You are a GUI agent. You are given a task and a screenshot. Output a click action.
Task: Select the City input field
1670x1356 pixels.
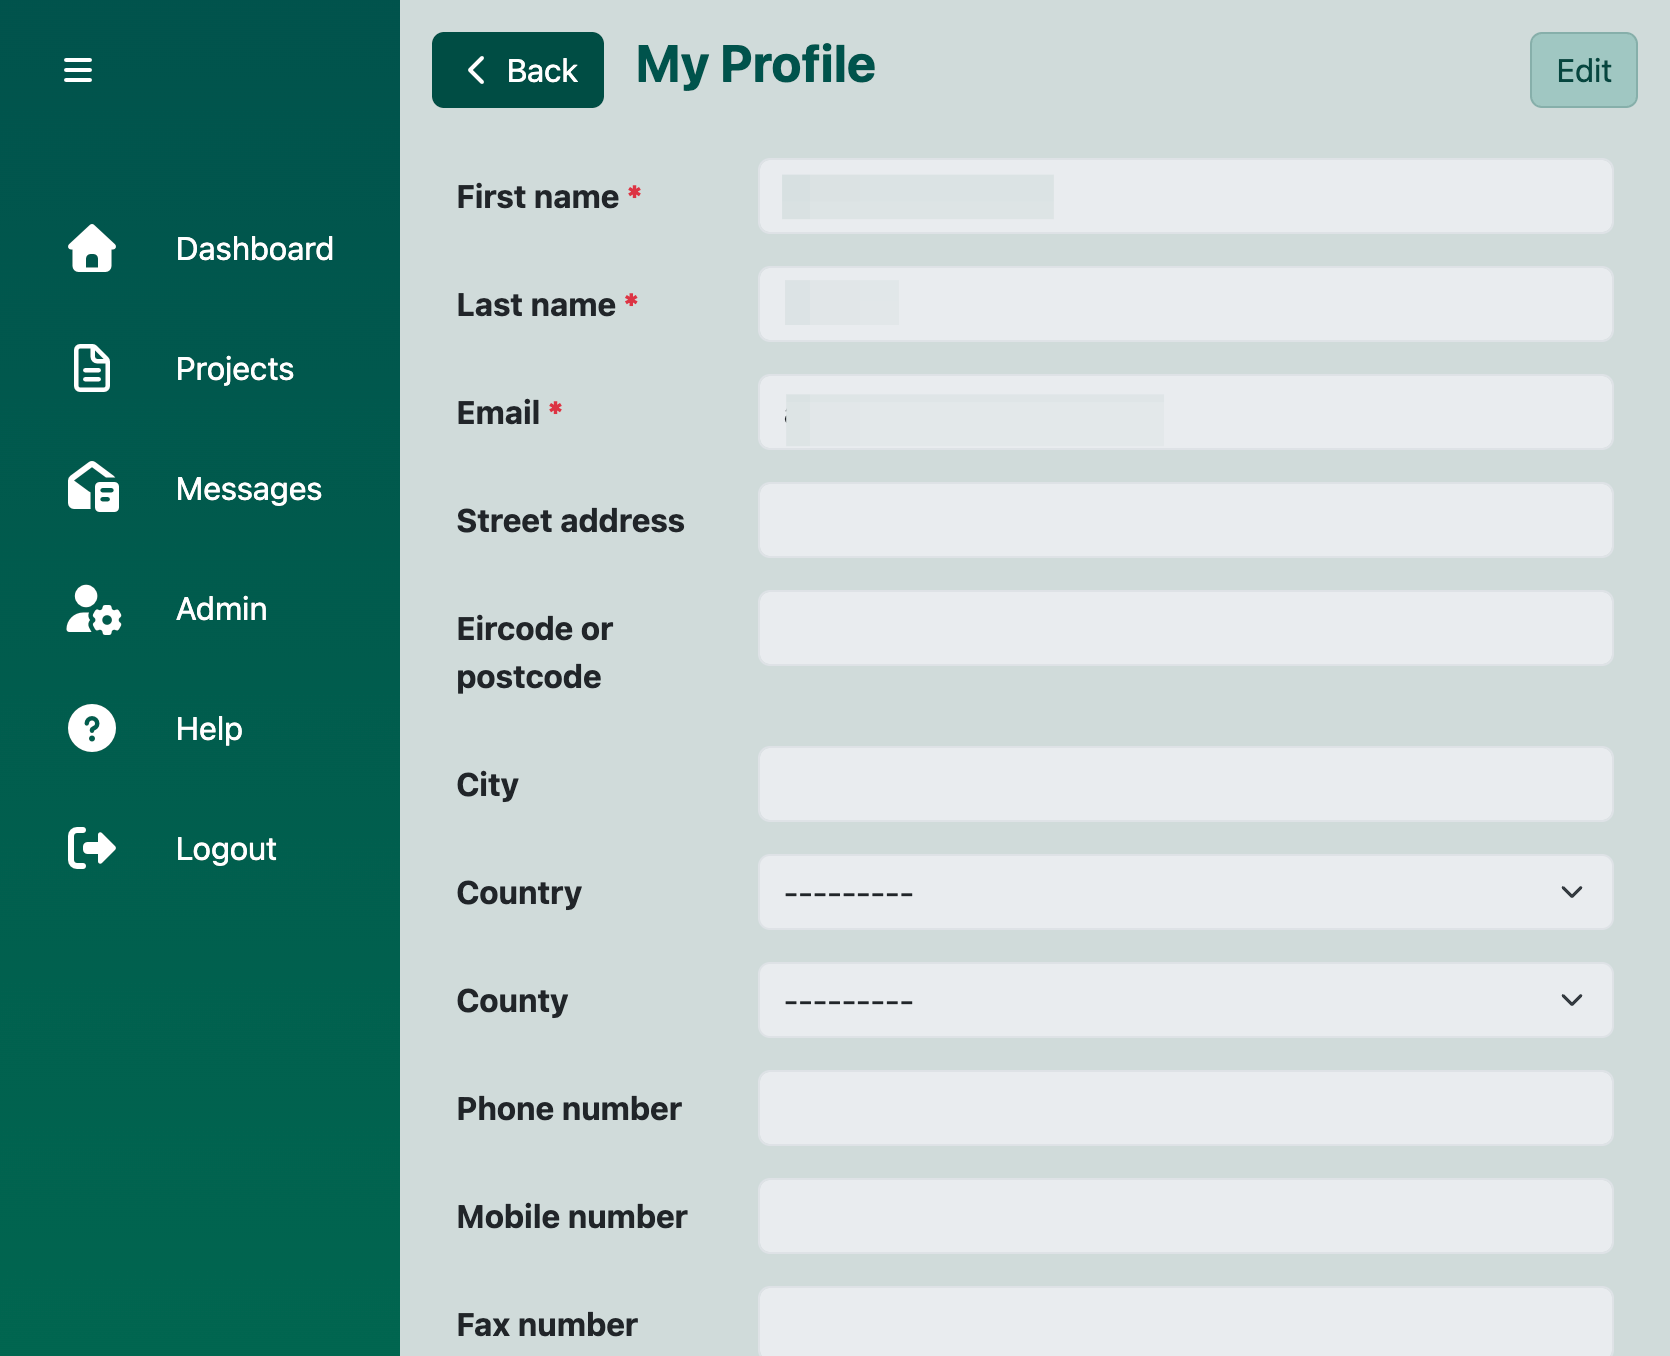tap(1186, 784)
